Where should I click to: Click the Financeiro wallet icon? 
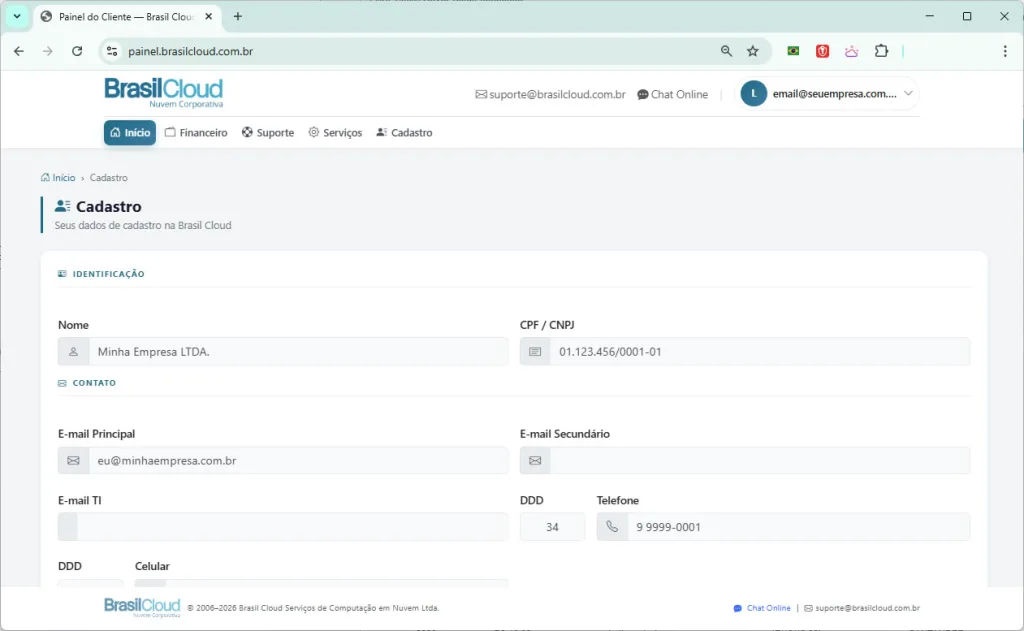click(x=170, y=132)
